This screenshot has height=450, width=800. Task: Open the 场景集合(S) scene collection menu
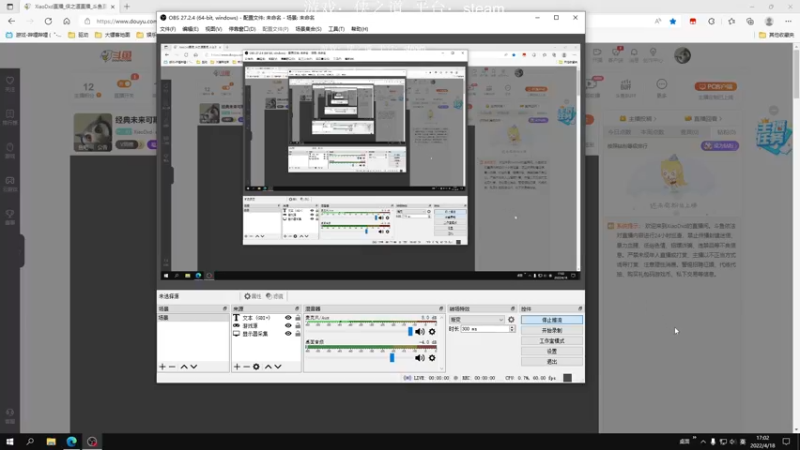(x=308, y=29)
